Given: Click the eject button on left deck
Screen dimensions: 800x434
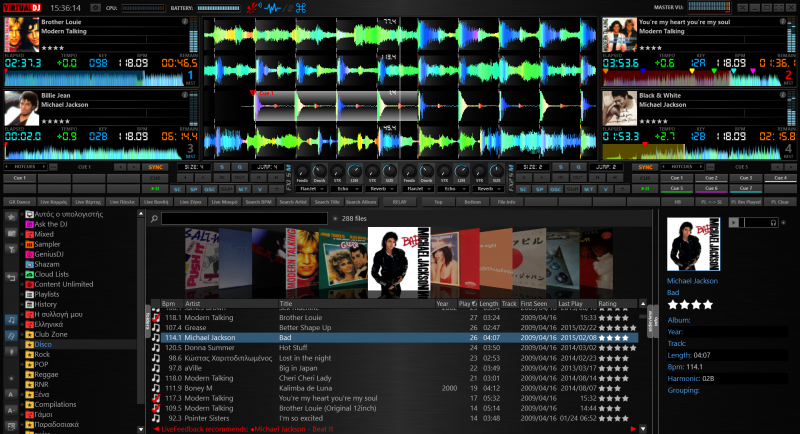Looking at the screenshot, I should (276, 189).
